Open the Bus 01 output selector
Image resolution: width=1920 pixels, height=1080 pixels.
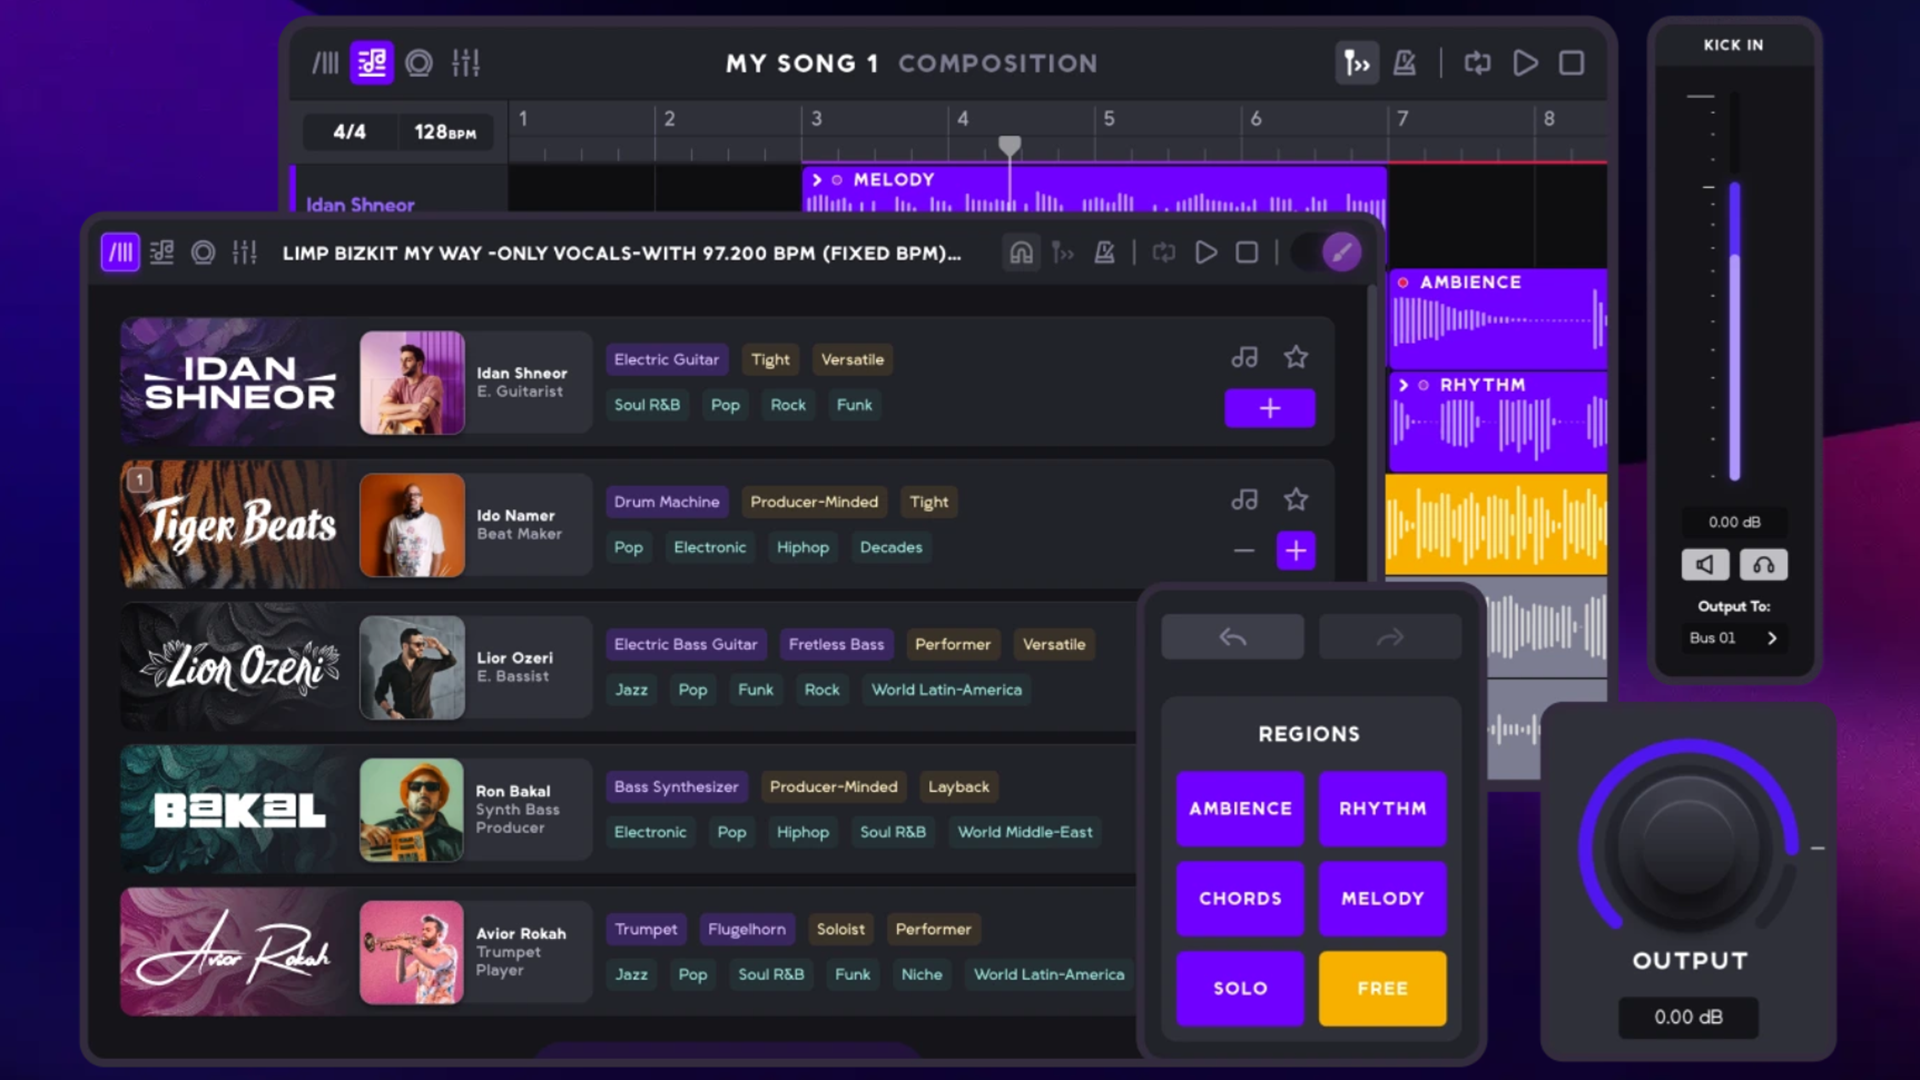(x=1735, y=638)
